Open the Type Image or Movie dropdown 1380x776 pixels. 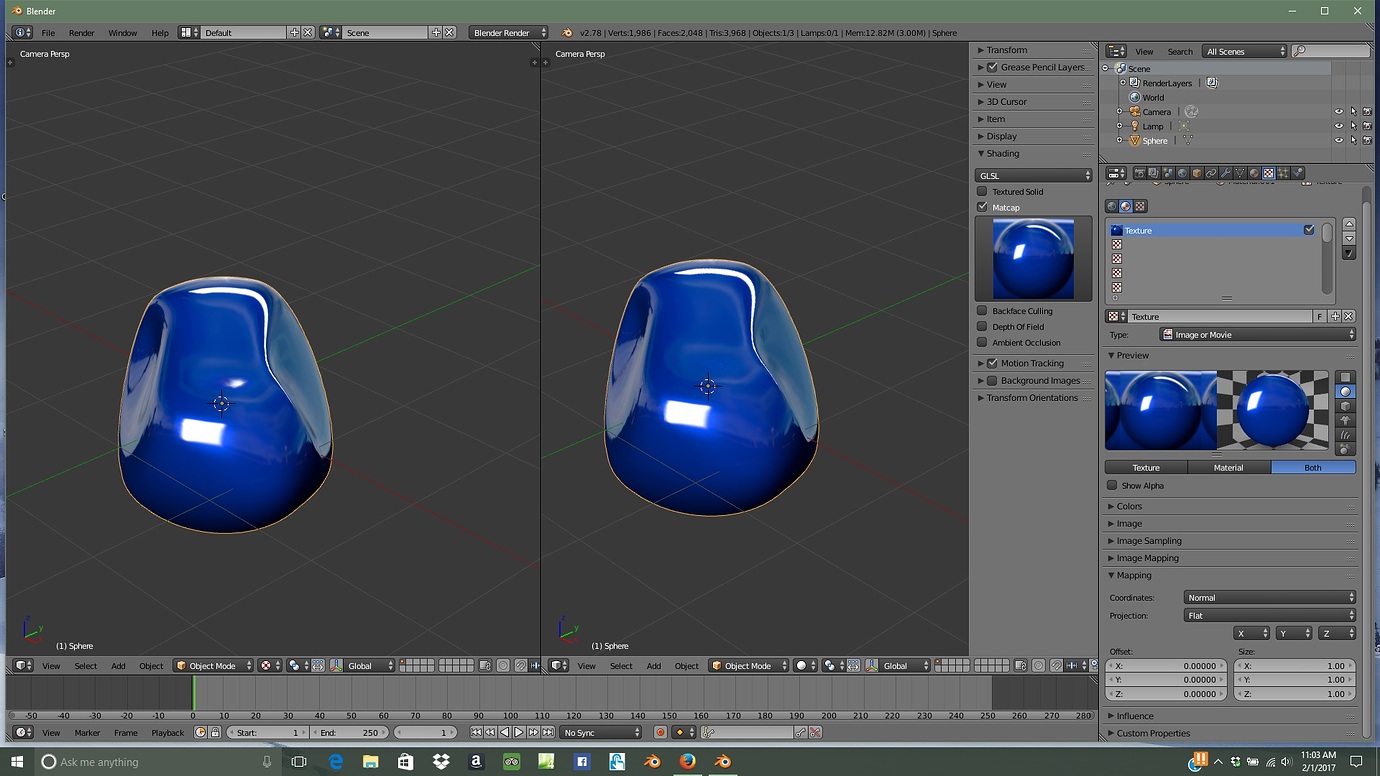pyautogui.click(x=1257, y=335)
